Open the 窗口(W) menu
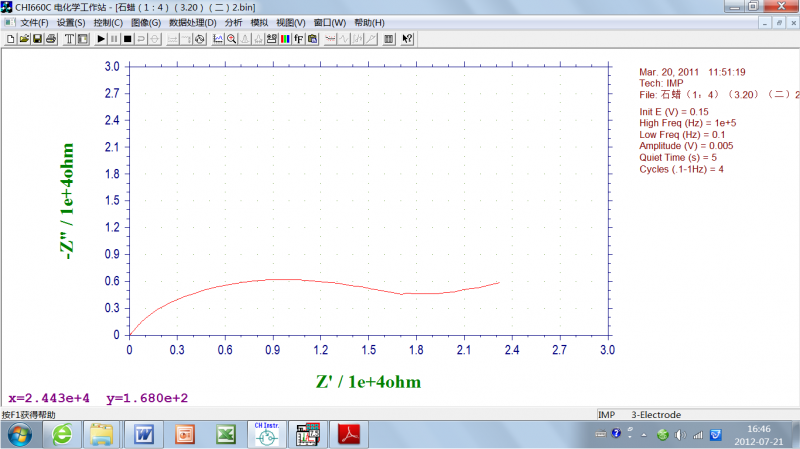800x449 pixels. 330,22
